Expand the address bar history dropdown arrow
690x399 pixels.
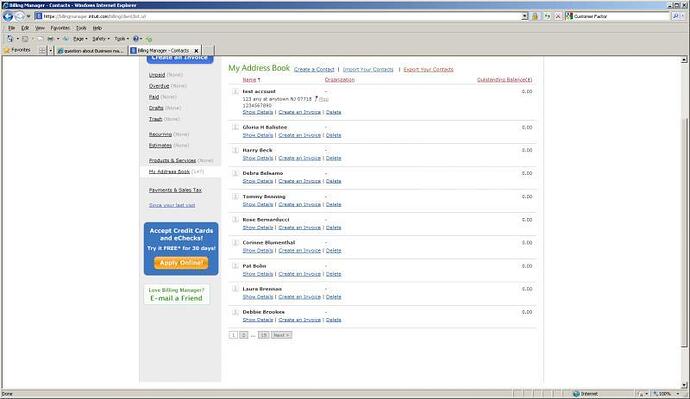pos(525,16)
